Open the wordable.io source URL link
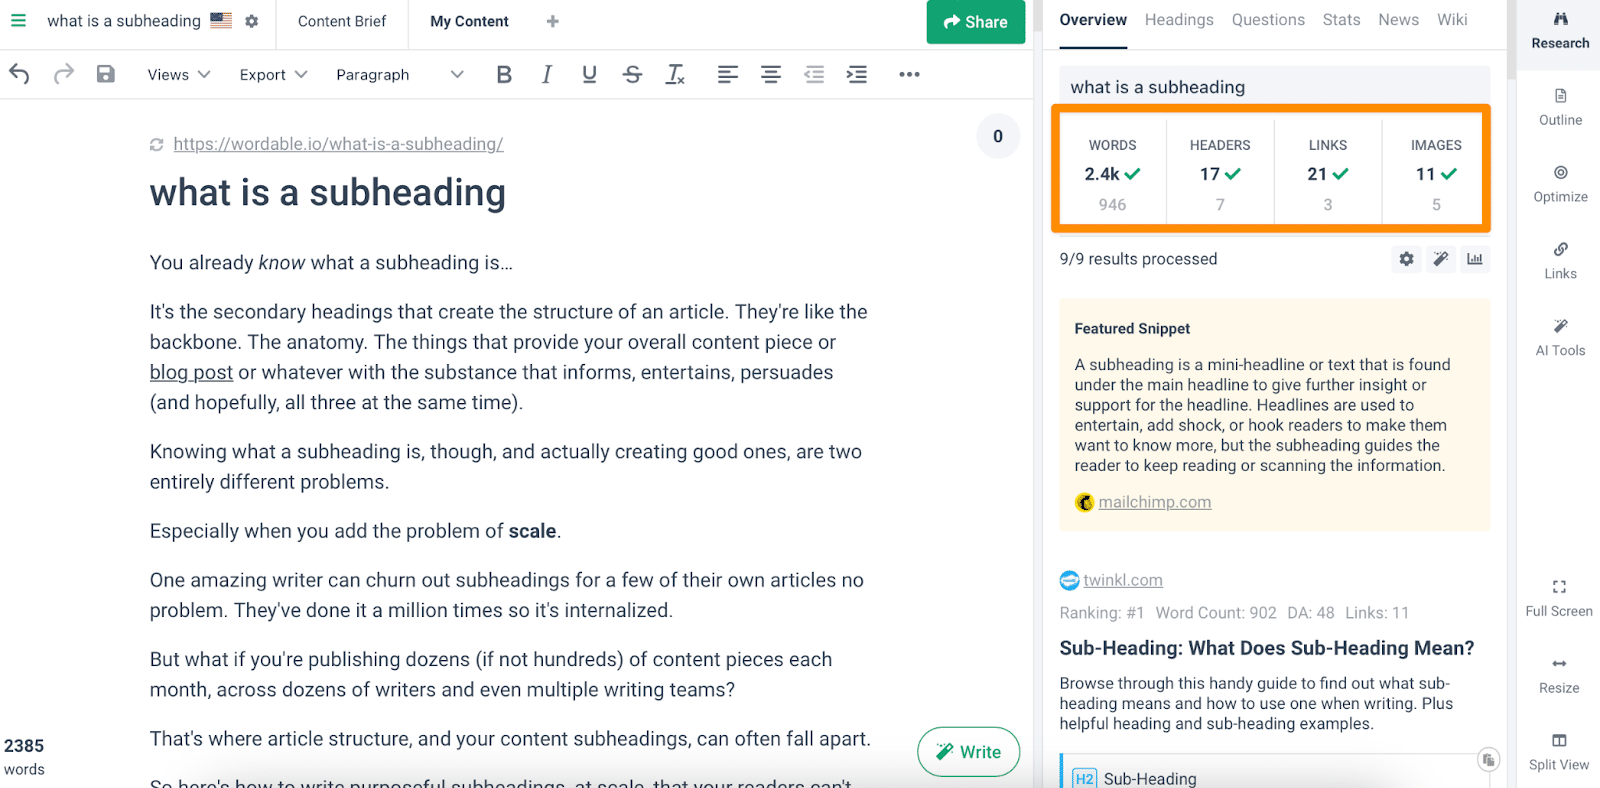Screen dimensions: 1600x788 (x=338, y=144)
